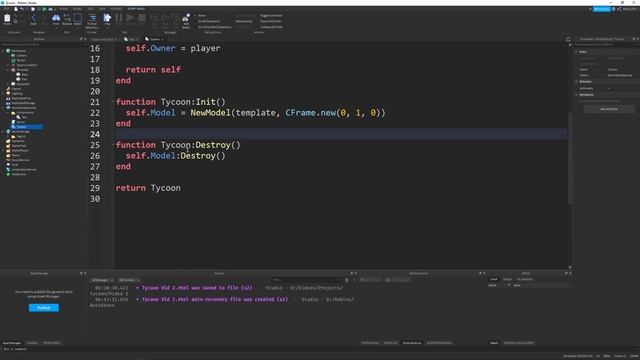Click the Output panel undock icon
Viewport: 640px width, 360px height.
351,273
